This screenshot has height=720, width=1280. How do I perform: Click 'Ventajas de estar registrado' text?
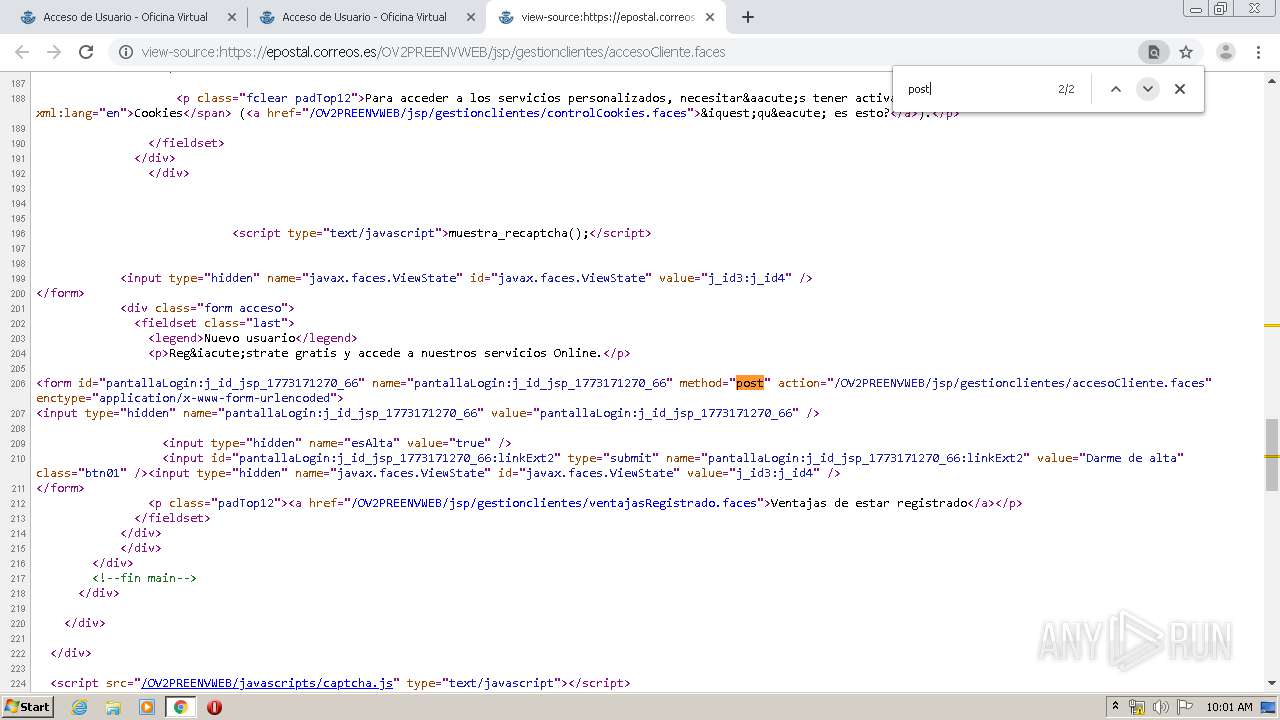point(868,503)
